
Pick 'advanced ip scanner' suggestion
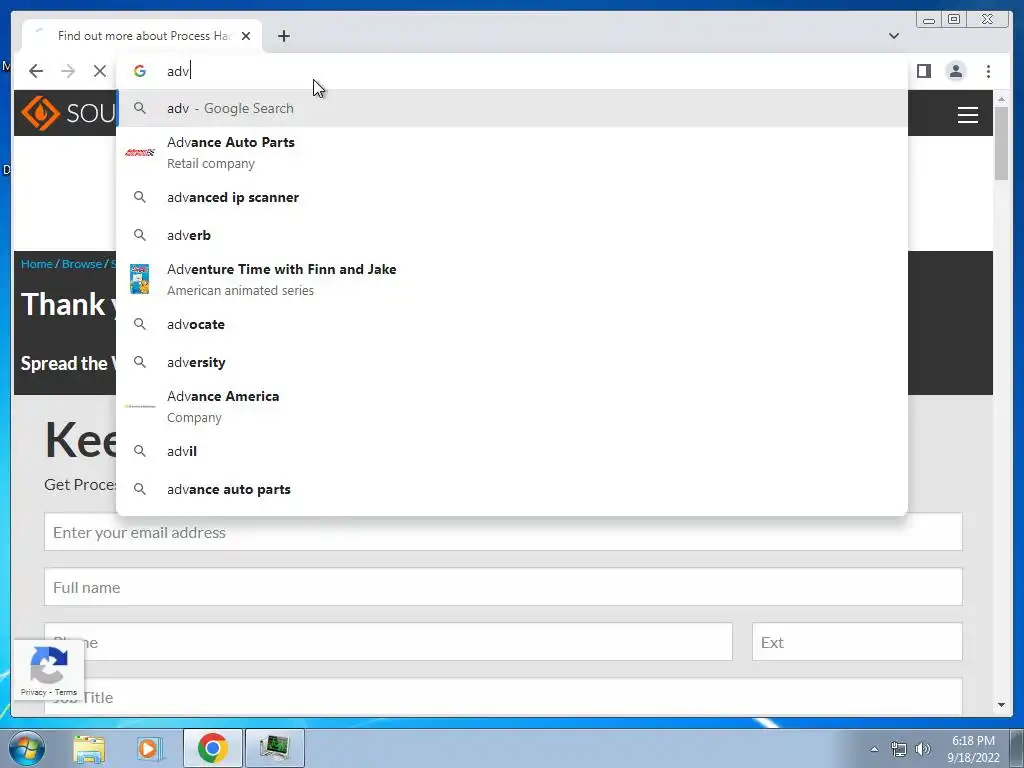pos(512,197)
